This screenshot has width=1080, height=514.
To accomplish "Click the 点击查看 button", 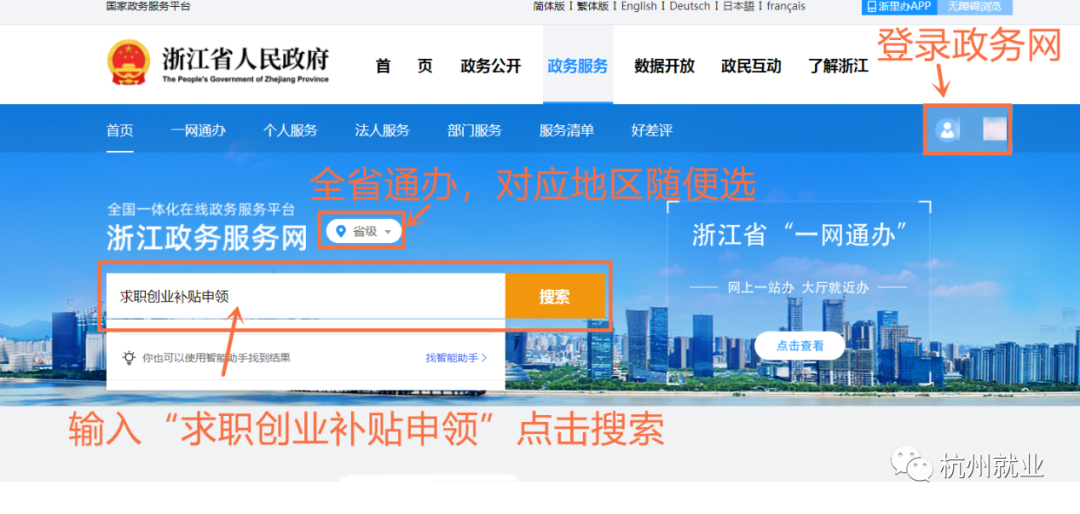I will pyautogui.click(x=800, y=345).
